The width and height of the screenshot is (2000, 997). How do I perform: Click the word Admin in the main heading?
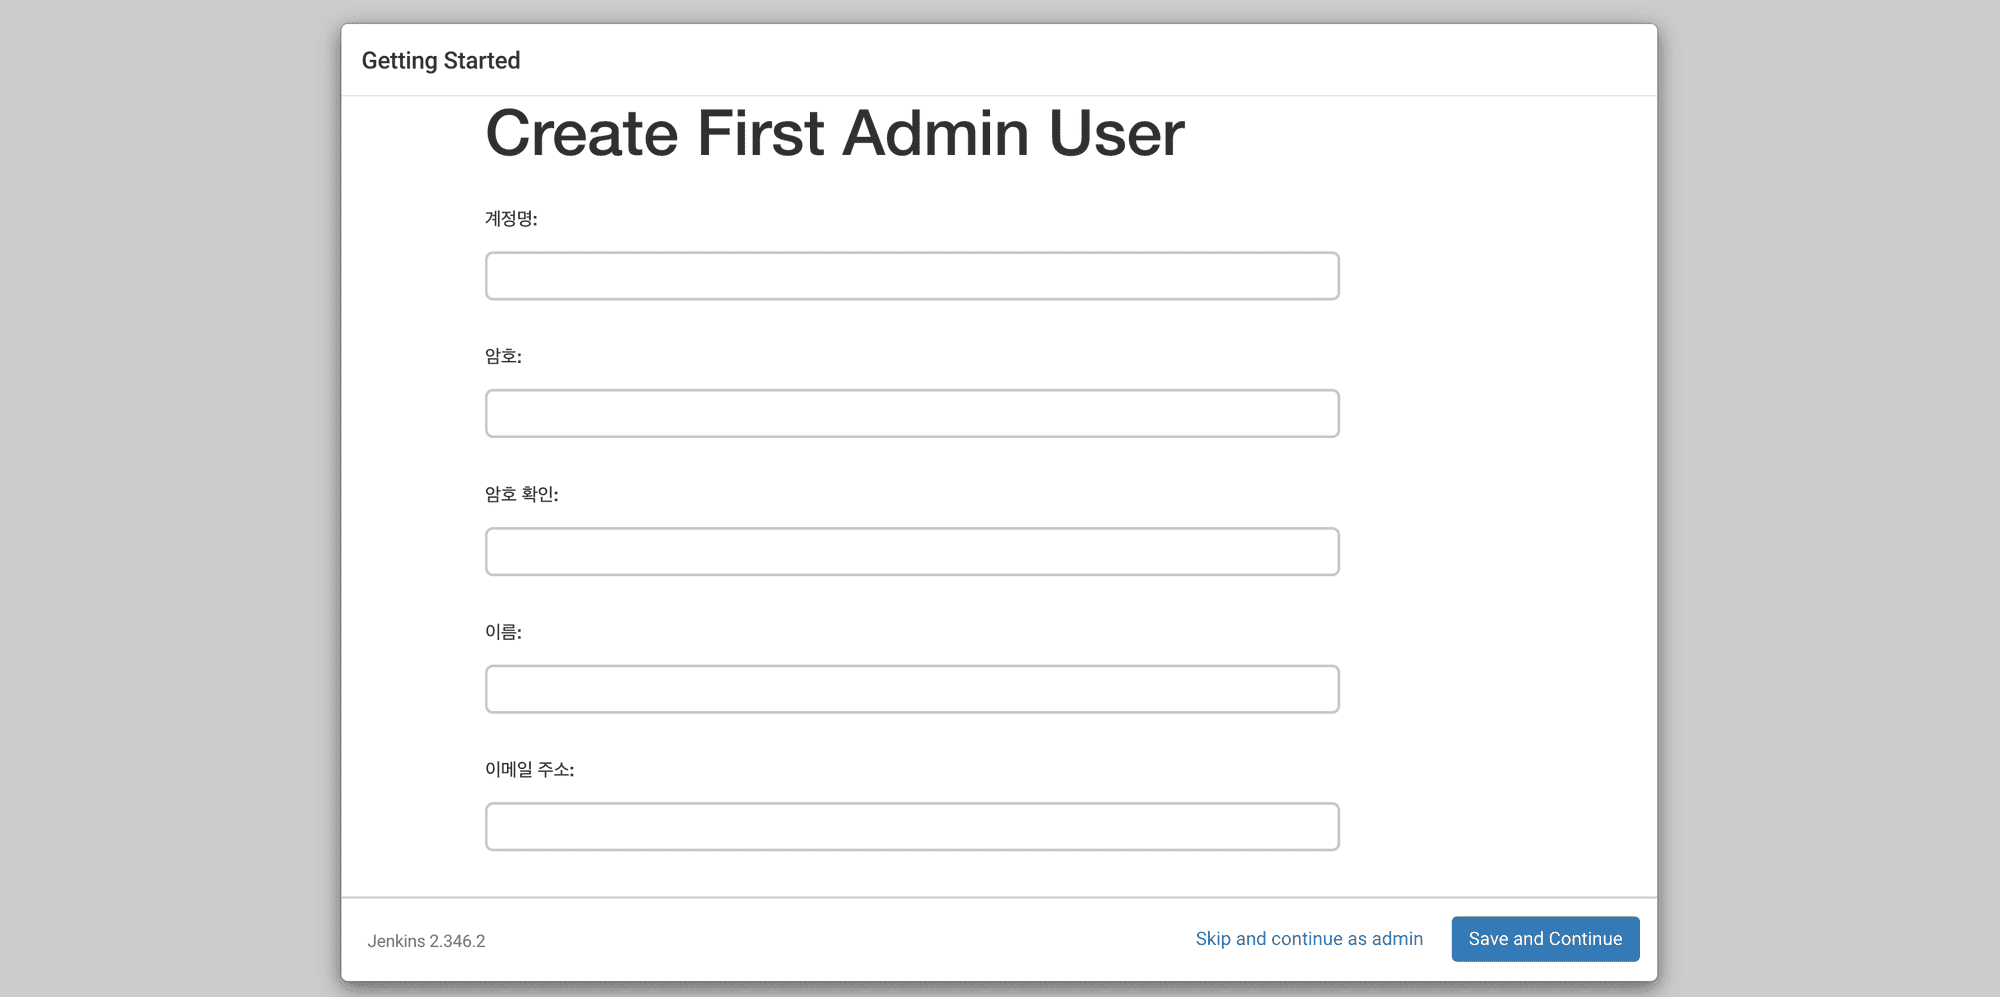coord(935,134)
